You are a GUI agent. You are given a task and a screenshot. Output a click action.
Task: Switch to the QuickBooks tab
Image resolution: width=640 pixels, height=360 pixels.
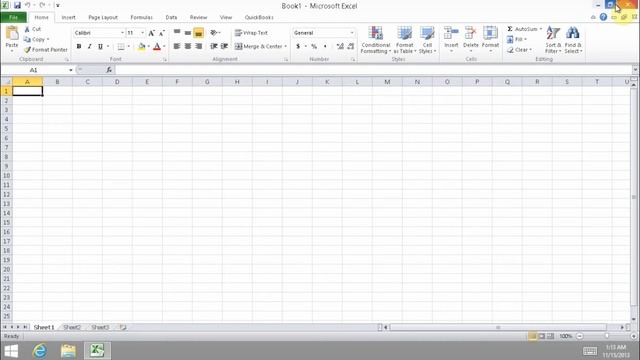pos(259,18)
